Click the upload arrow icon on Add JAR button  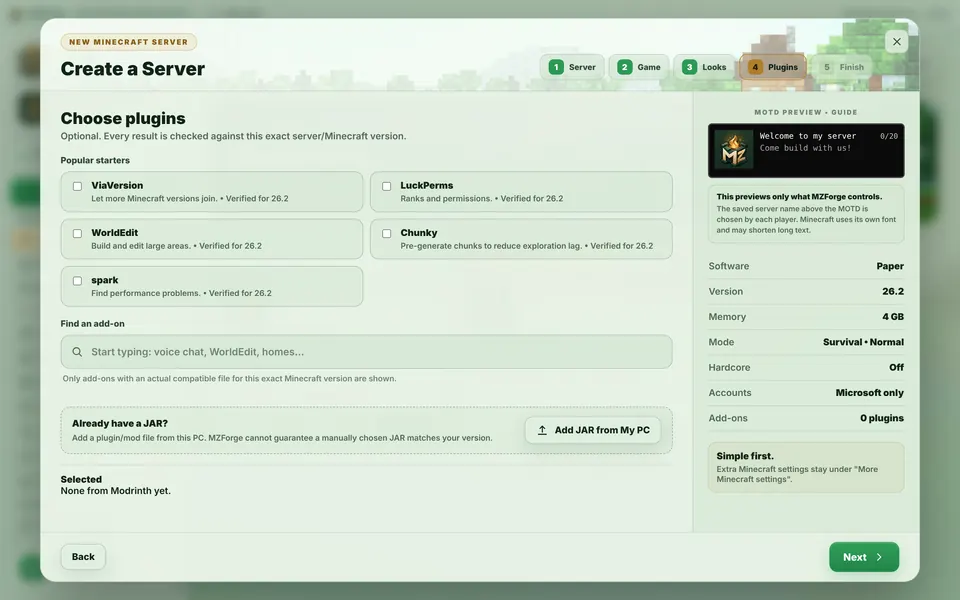(542, 430)
